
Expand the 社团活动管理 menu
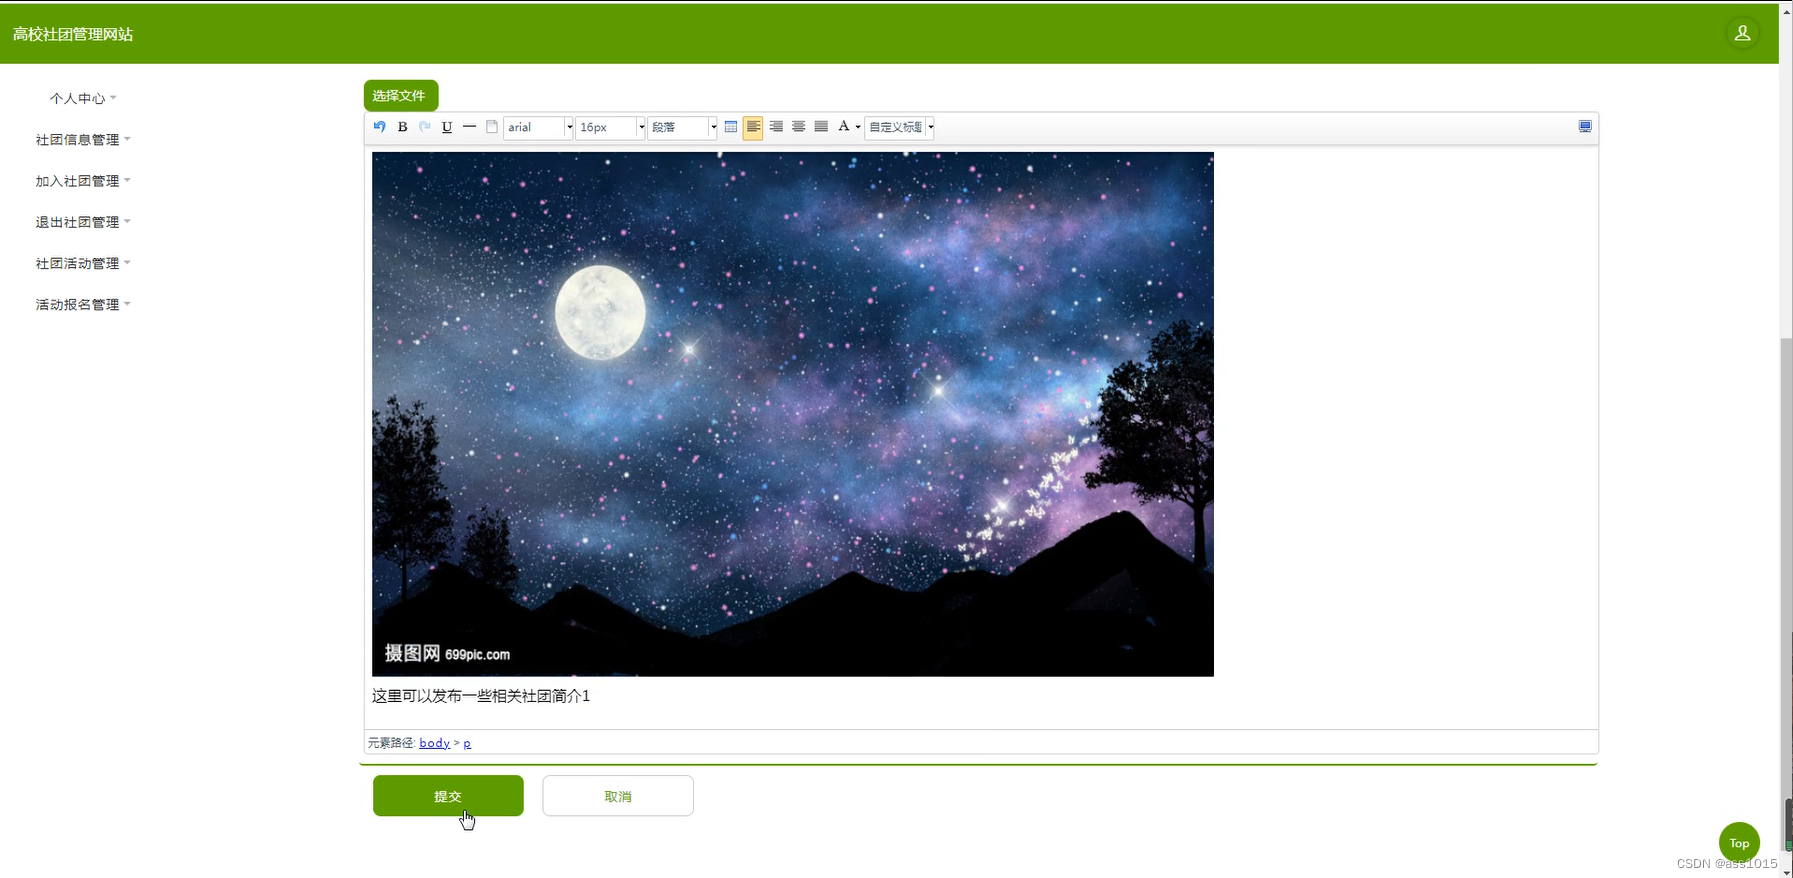tap(83, 263)
